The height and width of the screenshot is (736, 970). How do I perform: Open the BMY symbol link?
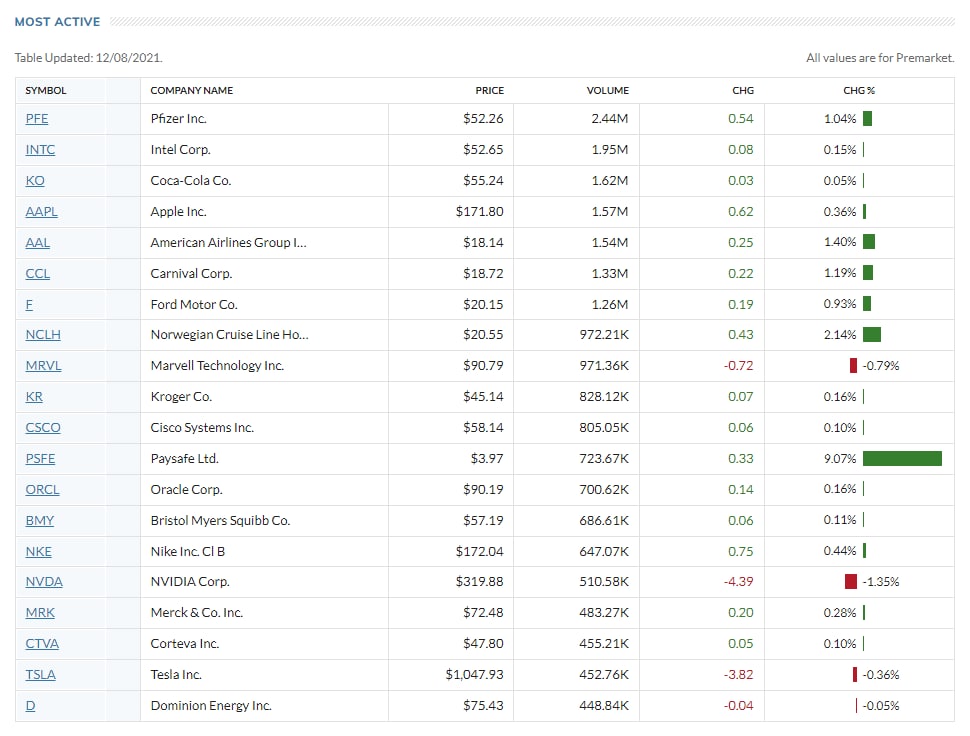pos(40,520)
